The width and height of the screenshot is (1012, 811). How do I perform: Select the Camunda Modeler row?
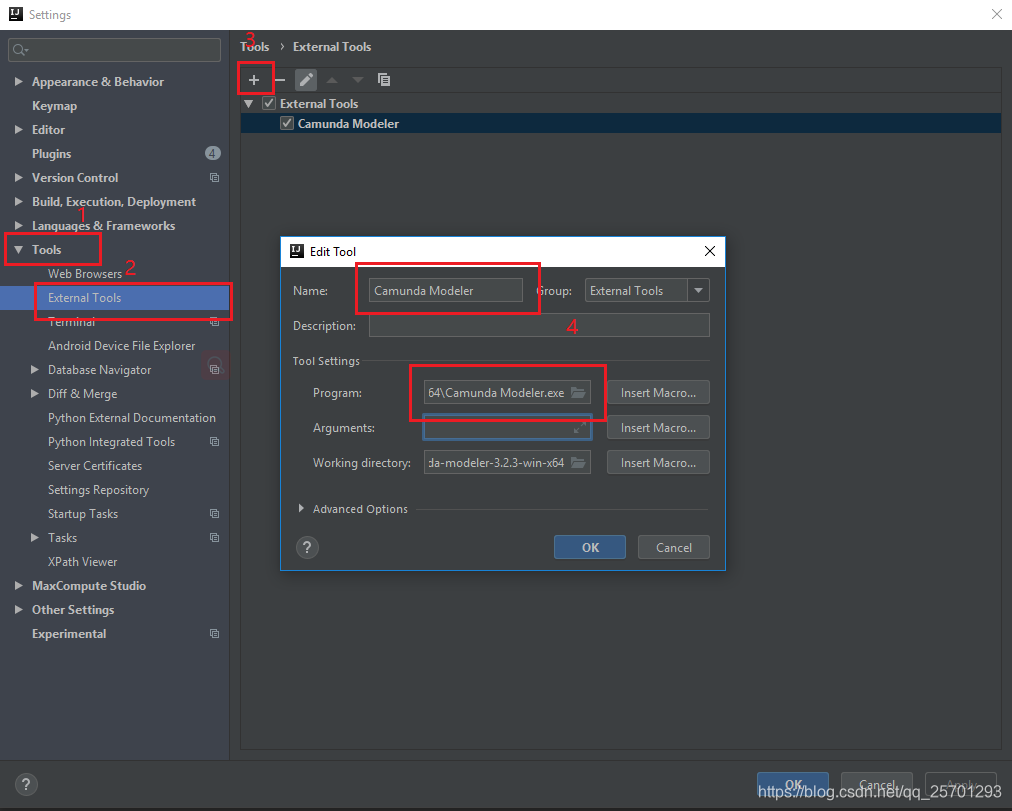click(621, 123)
